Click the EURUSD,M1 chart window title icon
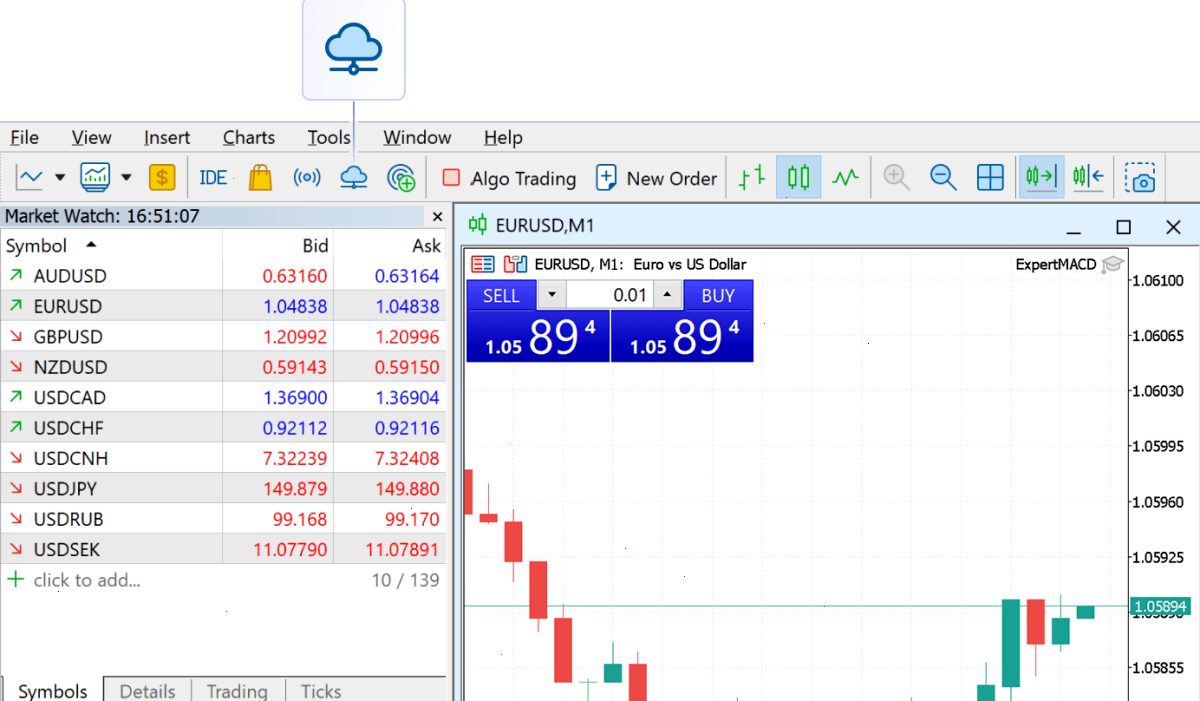The image size is (1200, 701). (x=478, y=225)
